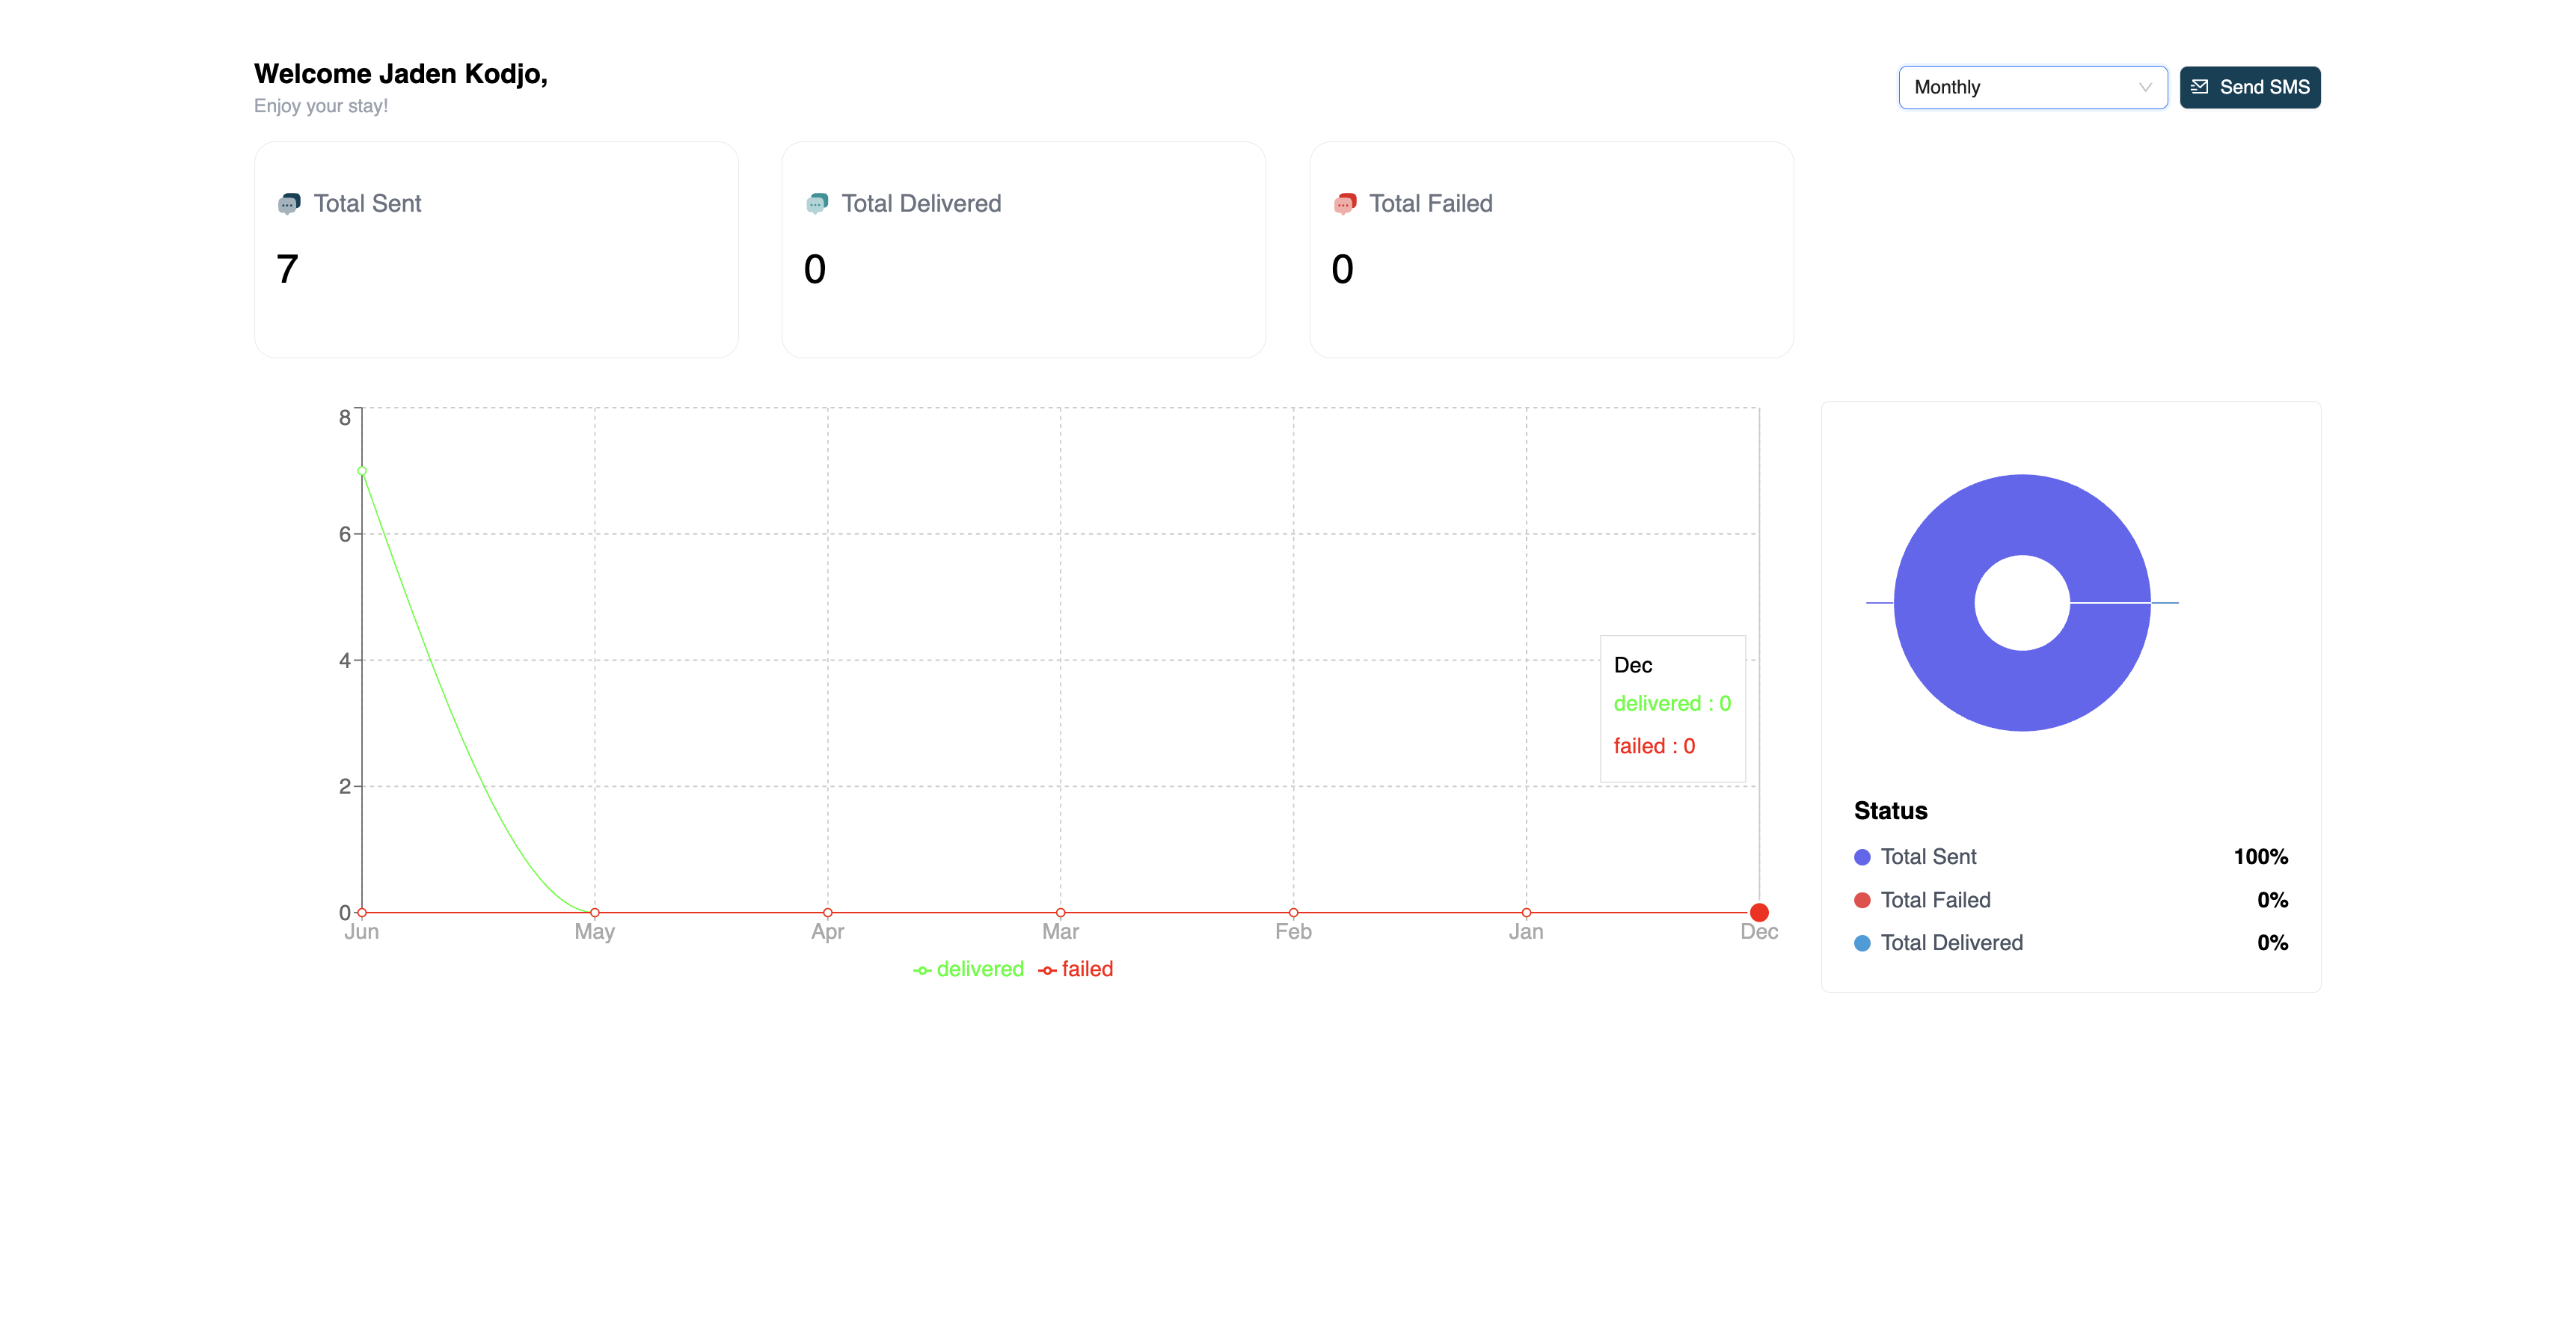The image size is (2576, 1336).
Task: Click the Apr data point on chart
Action: [828, 912]
